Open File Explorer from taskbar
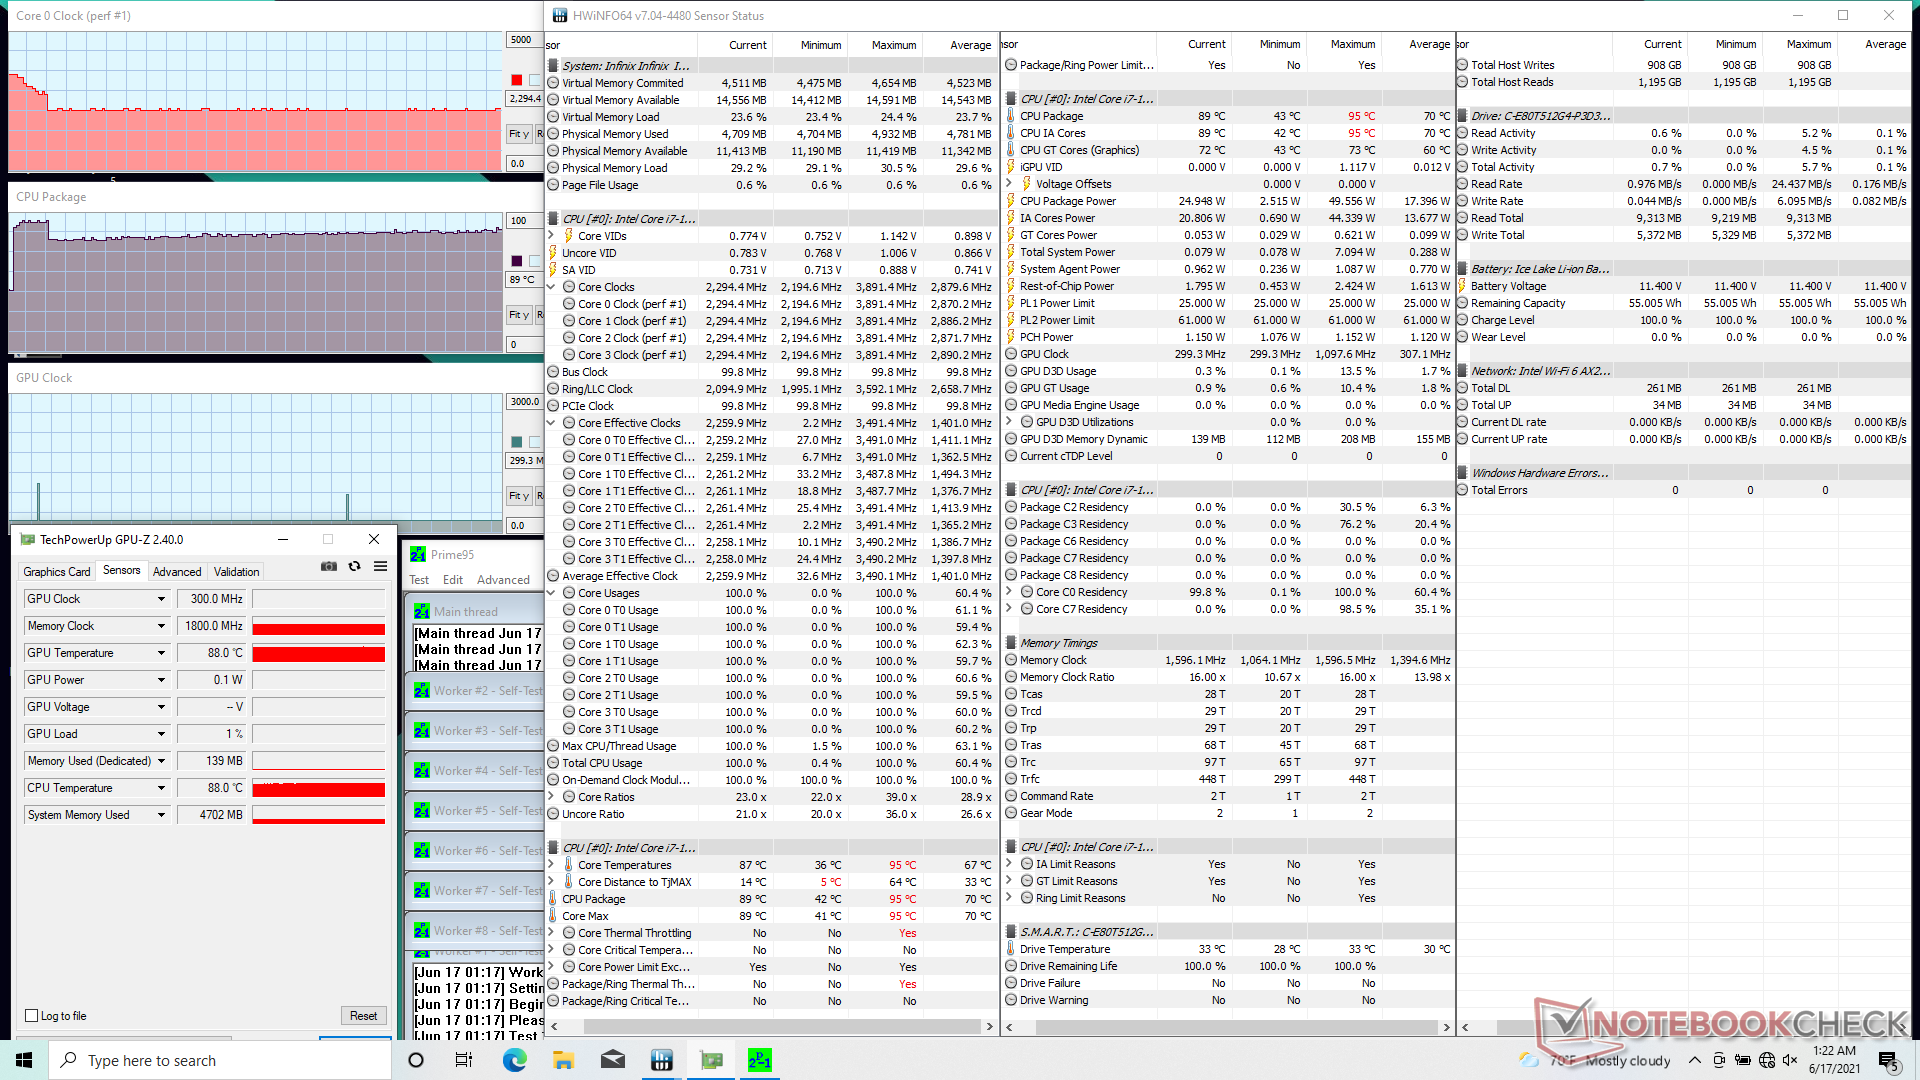The height and width of the screenshot is (1080, 1920). point(563,1060)
